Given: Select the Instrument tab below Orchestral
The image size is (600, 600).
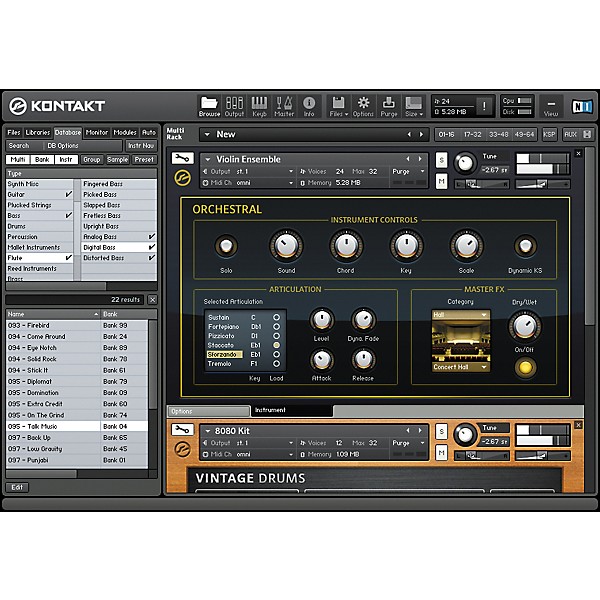Looking at the screenshot, I should coord(291,410).
